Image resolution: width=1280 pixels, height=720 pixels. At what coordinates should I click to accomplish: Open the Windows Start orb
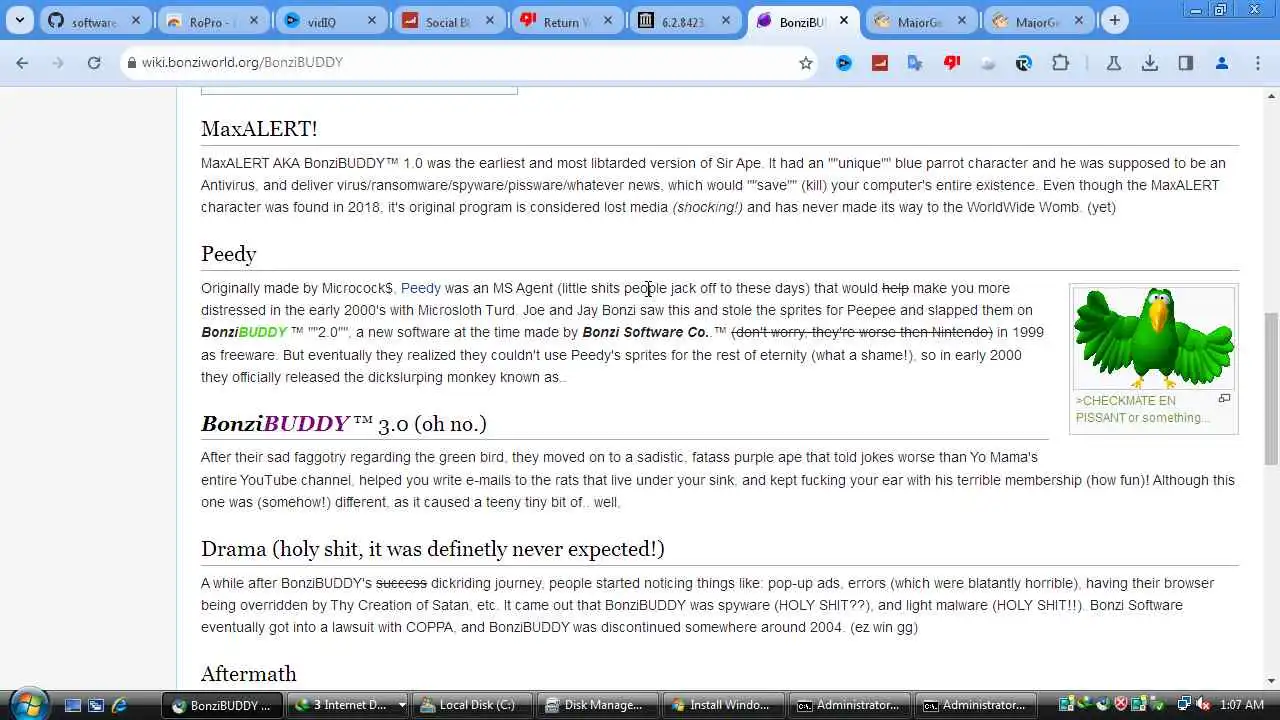click(x=27, y=704)
